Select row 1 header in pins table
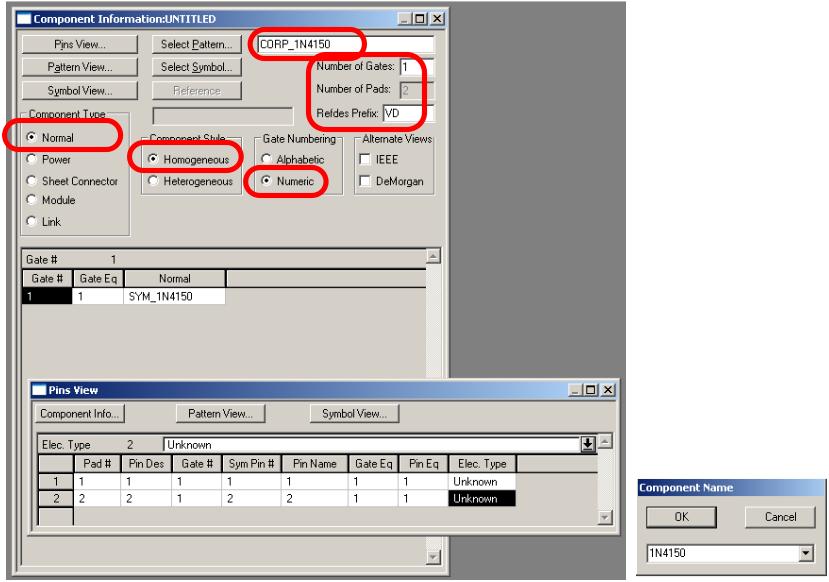829x582 pixels. coord(56,482)
